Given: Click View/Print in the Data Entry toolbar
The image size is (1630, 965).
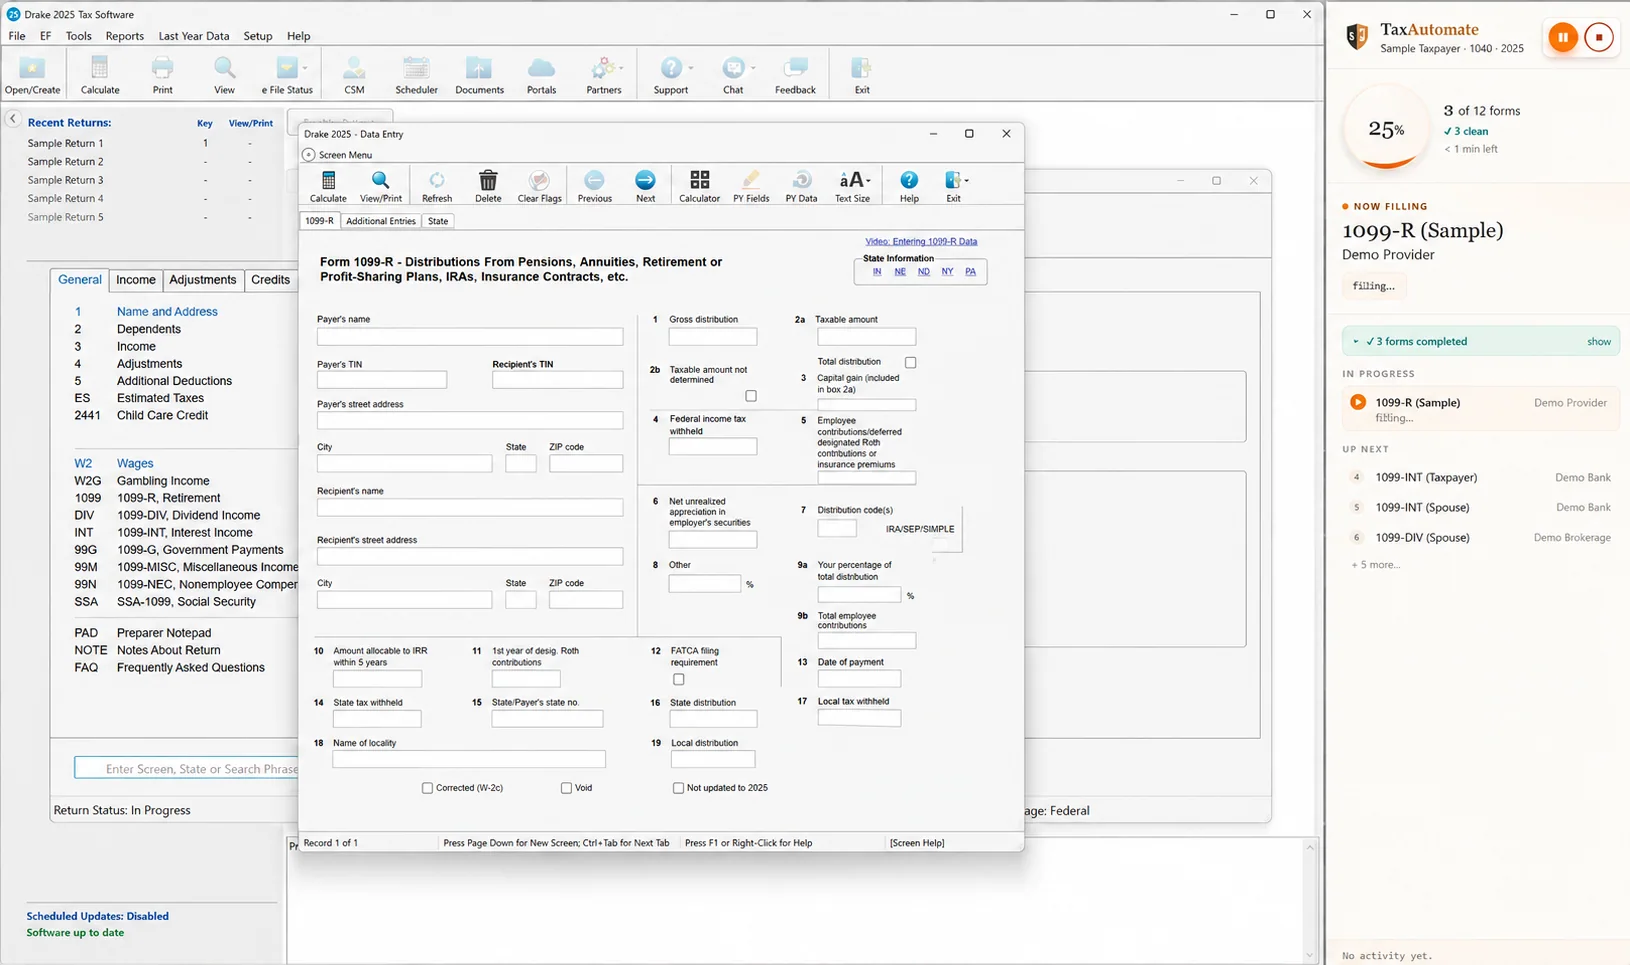Looking at the screenshot, I should tap(381, 186).
